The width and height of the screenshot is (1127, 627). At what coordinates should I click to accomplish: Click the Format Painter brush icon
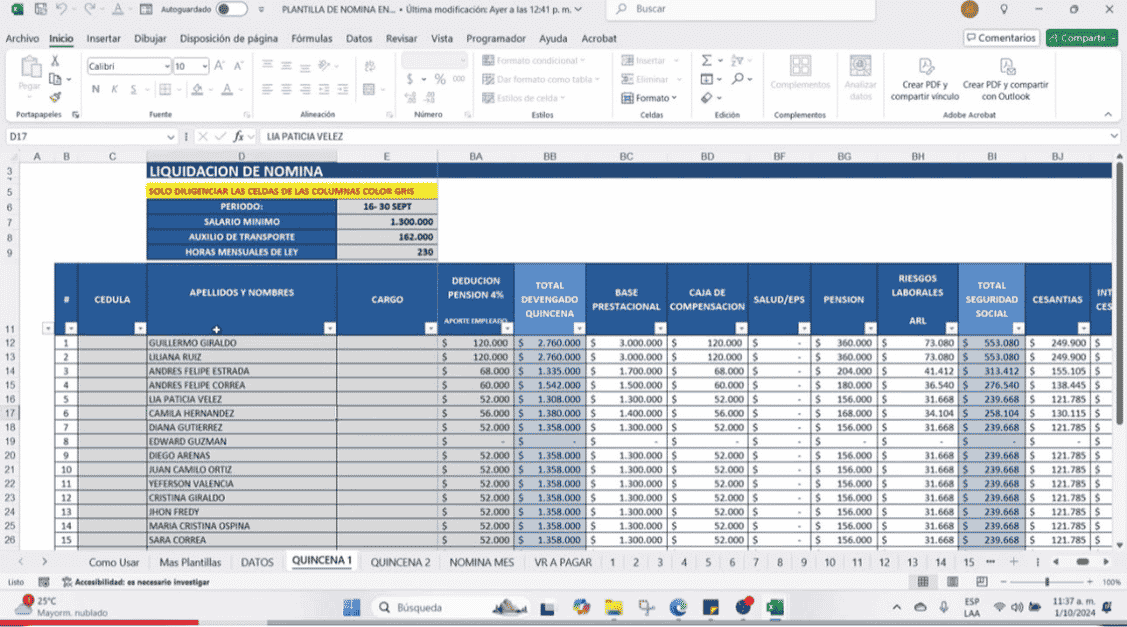(x=55, y=96)
